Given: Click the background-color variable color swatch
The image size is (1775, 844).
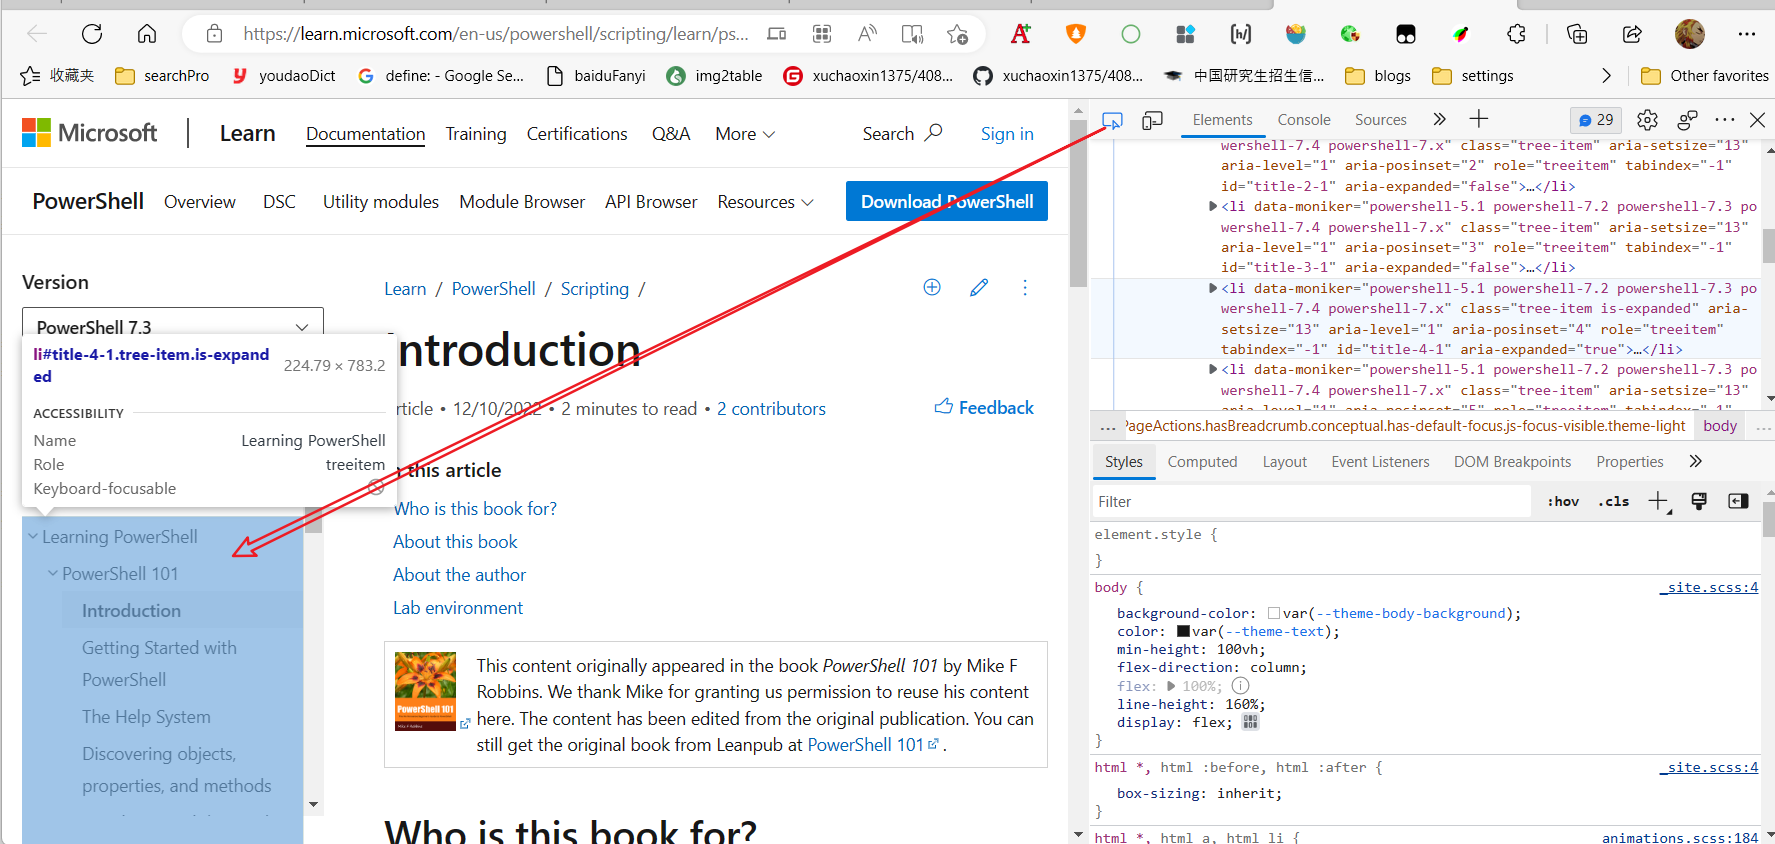Looking at the screenshot, I should click(x=1274, y=613).
